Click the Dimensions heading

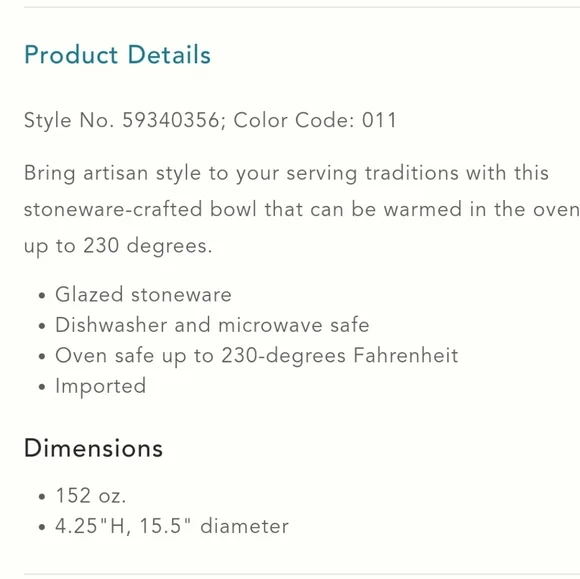(93, 448)
